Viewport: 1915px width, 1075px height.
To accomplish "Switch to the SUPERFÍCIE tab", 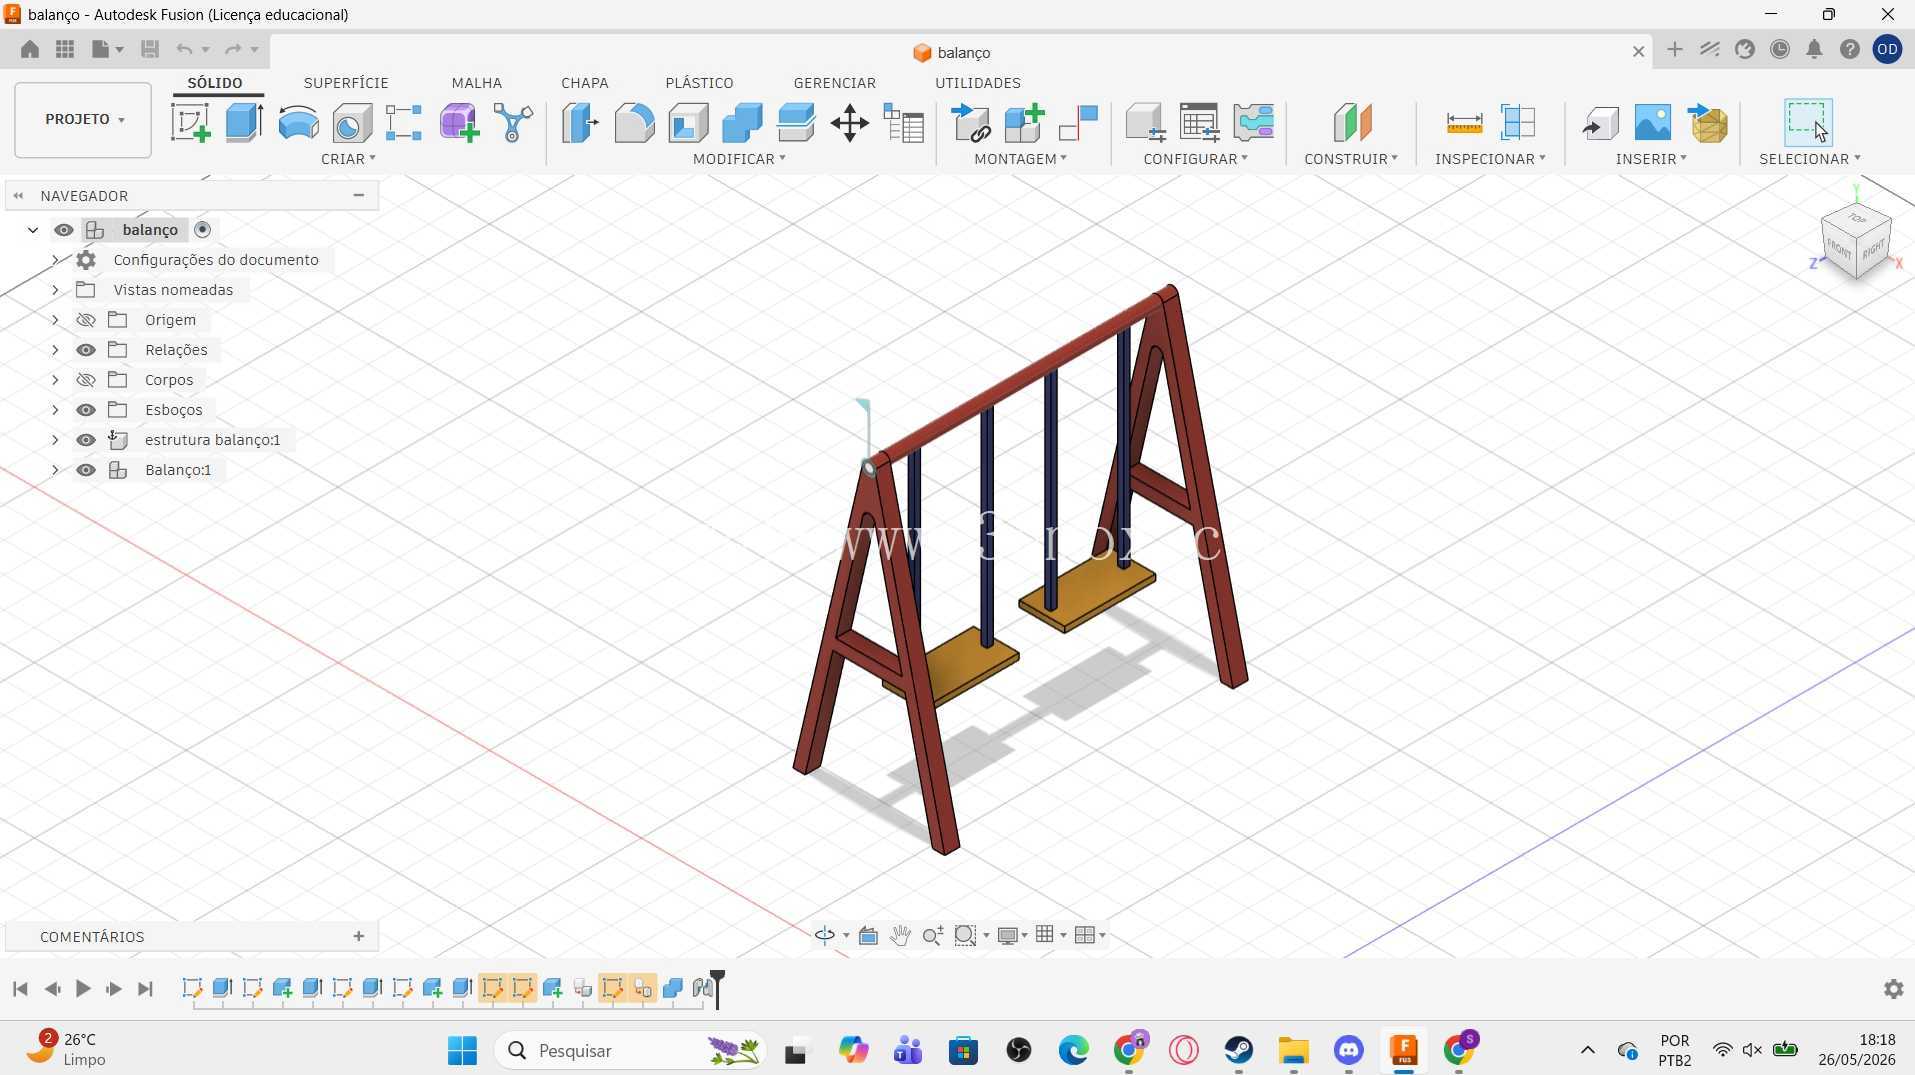I will tap(346, 83).
